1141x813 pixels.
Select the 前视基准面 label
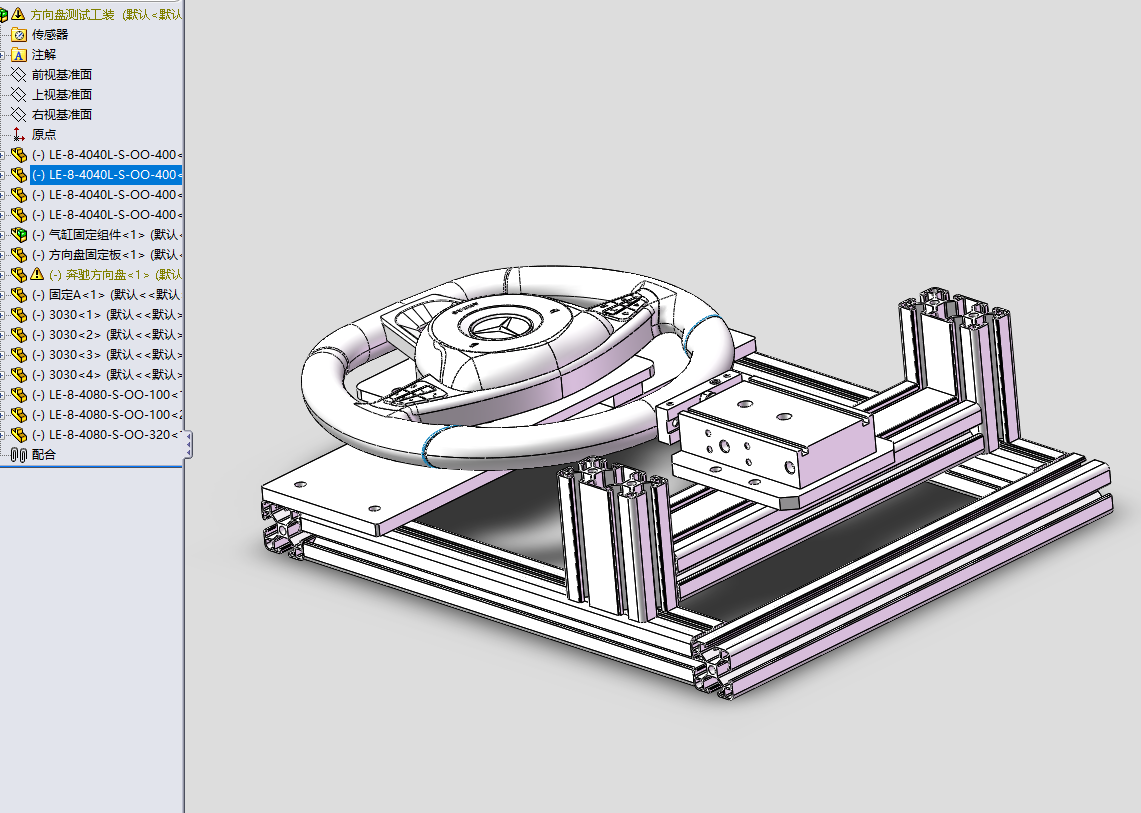62,74
